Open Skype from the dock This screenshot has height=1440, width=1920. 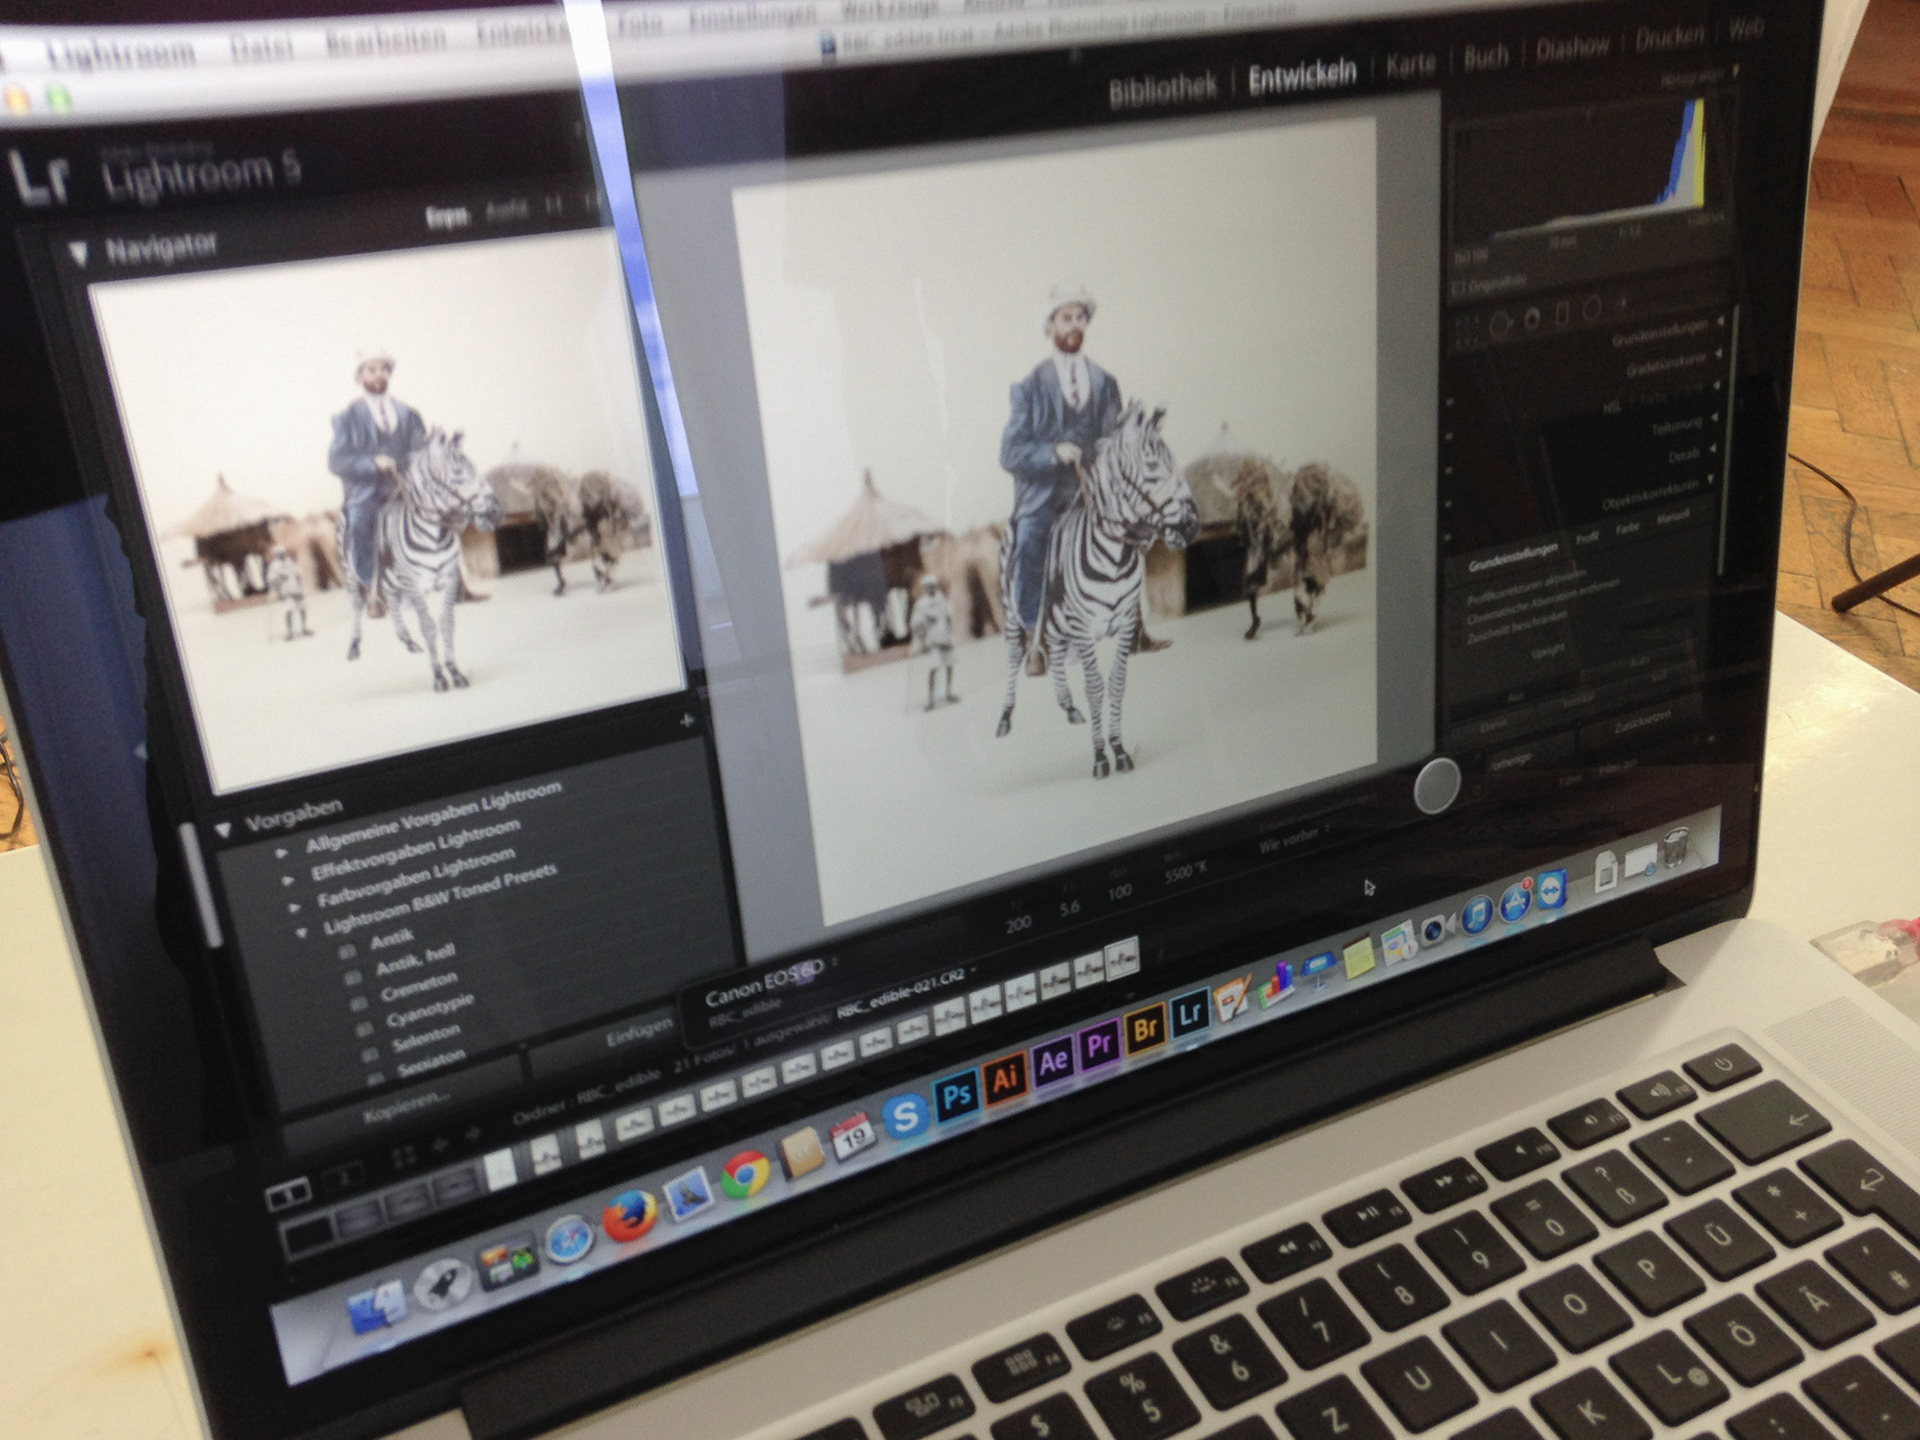coord(906,1115)
